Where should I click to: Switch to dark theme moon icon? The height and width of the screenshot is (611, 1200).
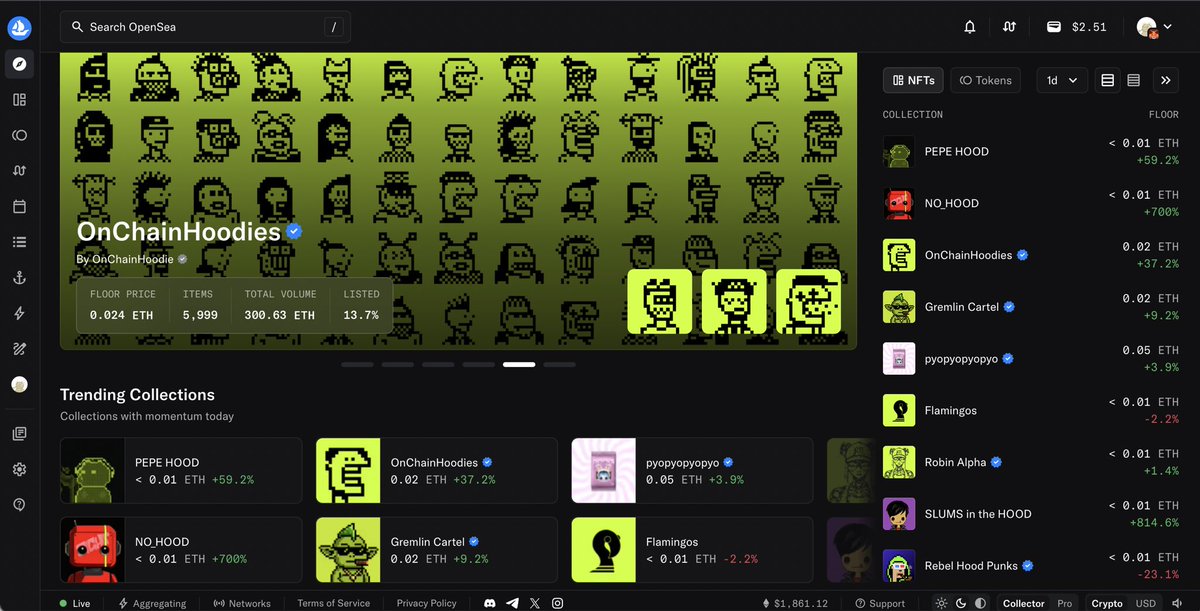(961, 603)
